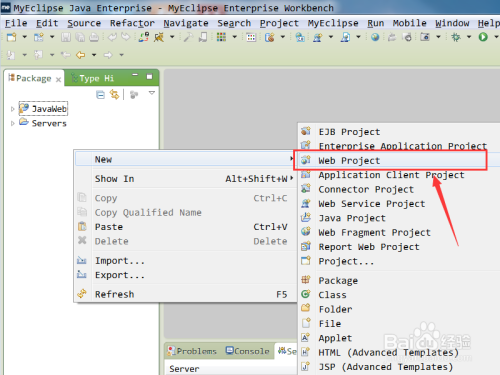500x375 pixels.
Task: Minimize the Package Explorer view
Action: (135, 75)
